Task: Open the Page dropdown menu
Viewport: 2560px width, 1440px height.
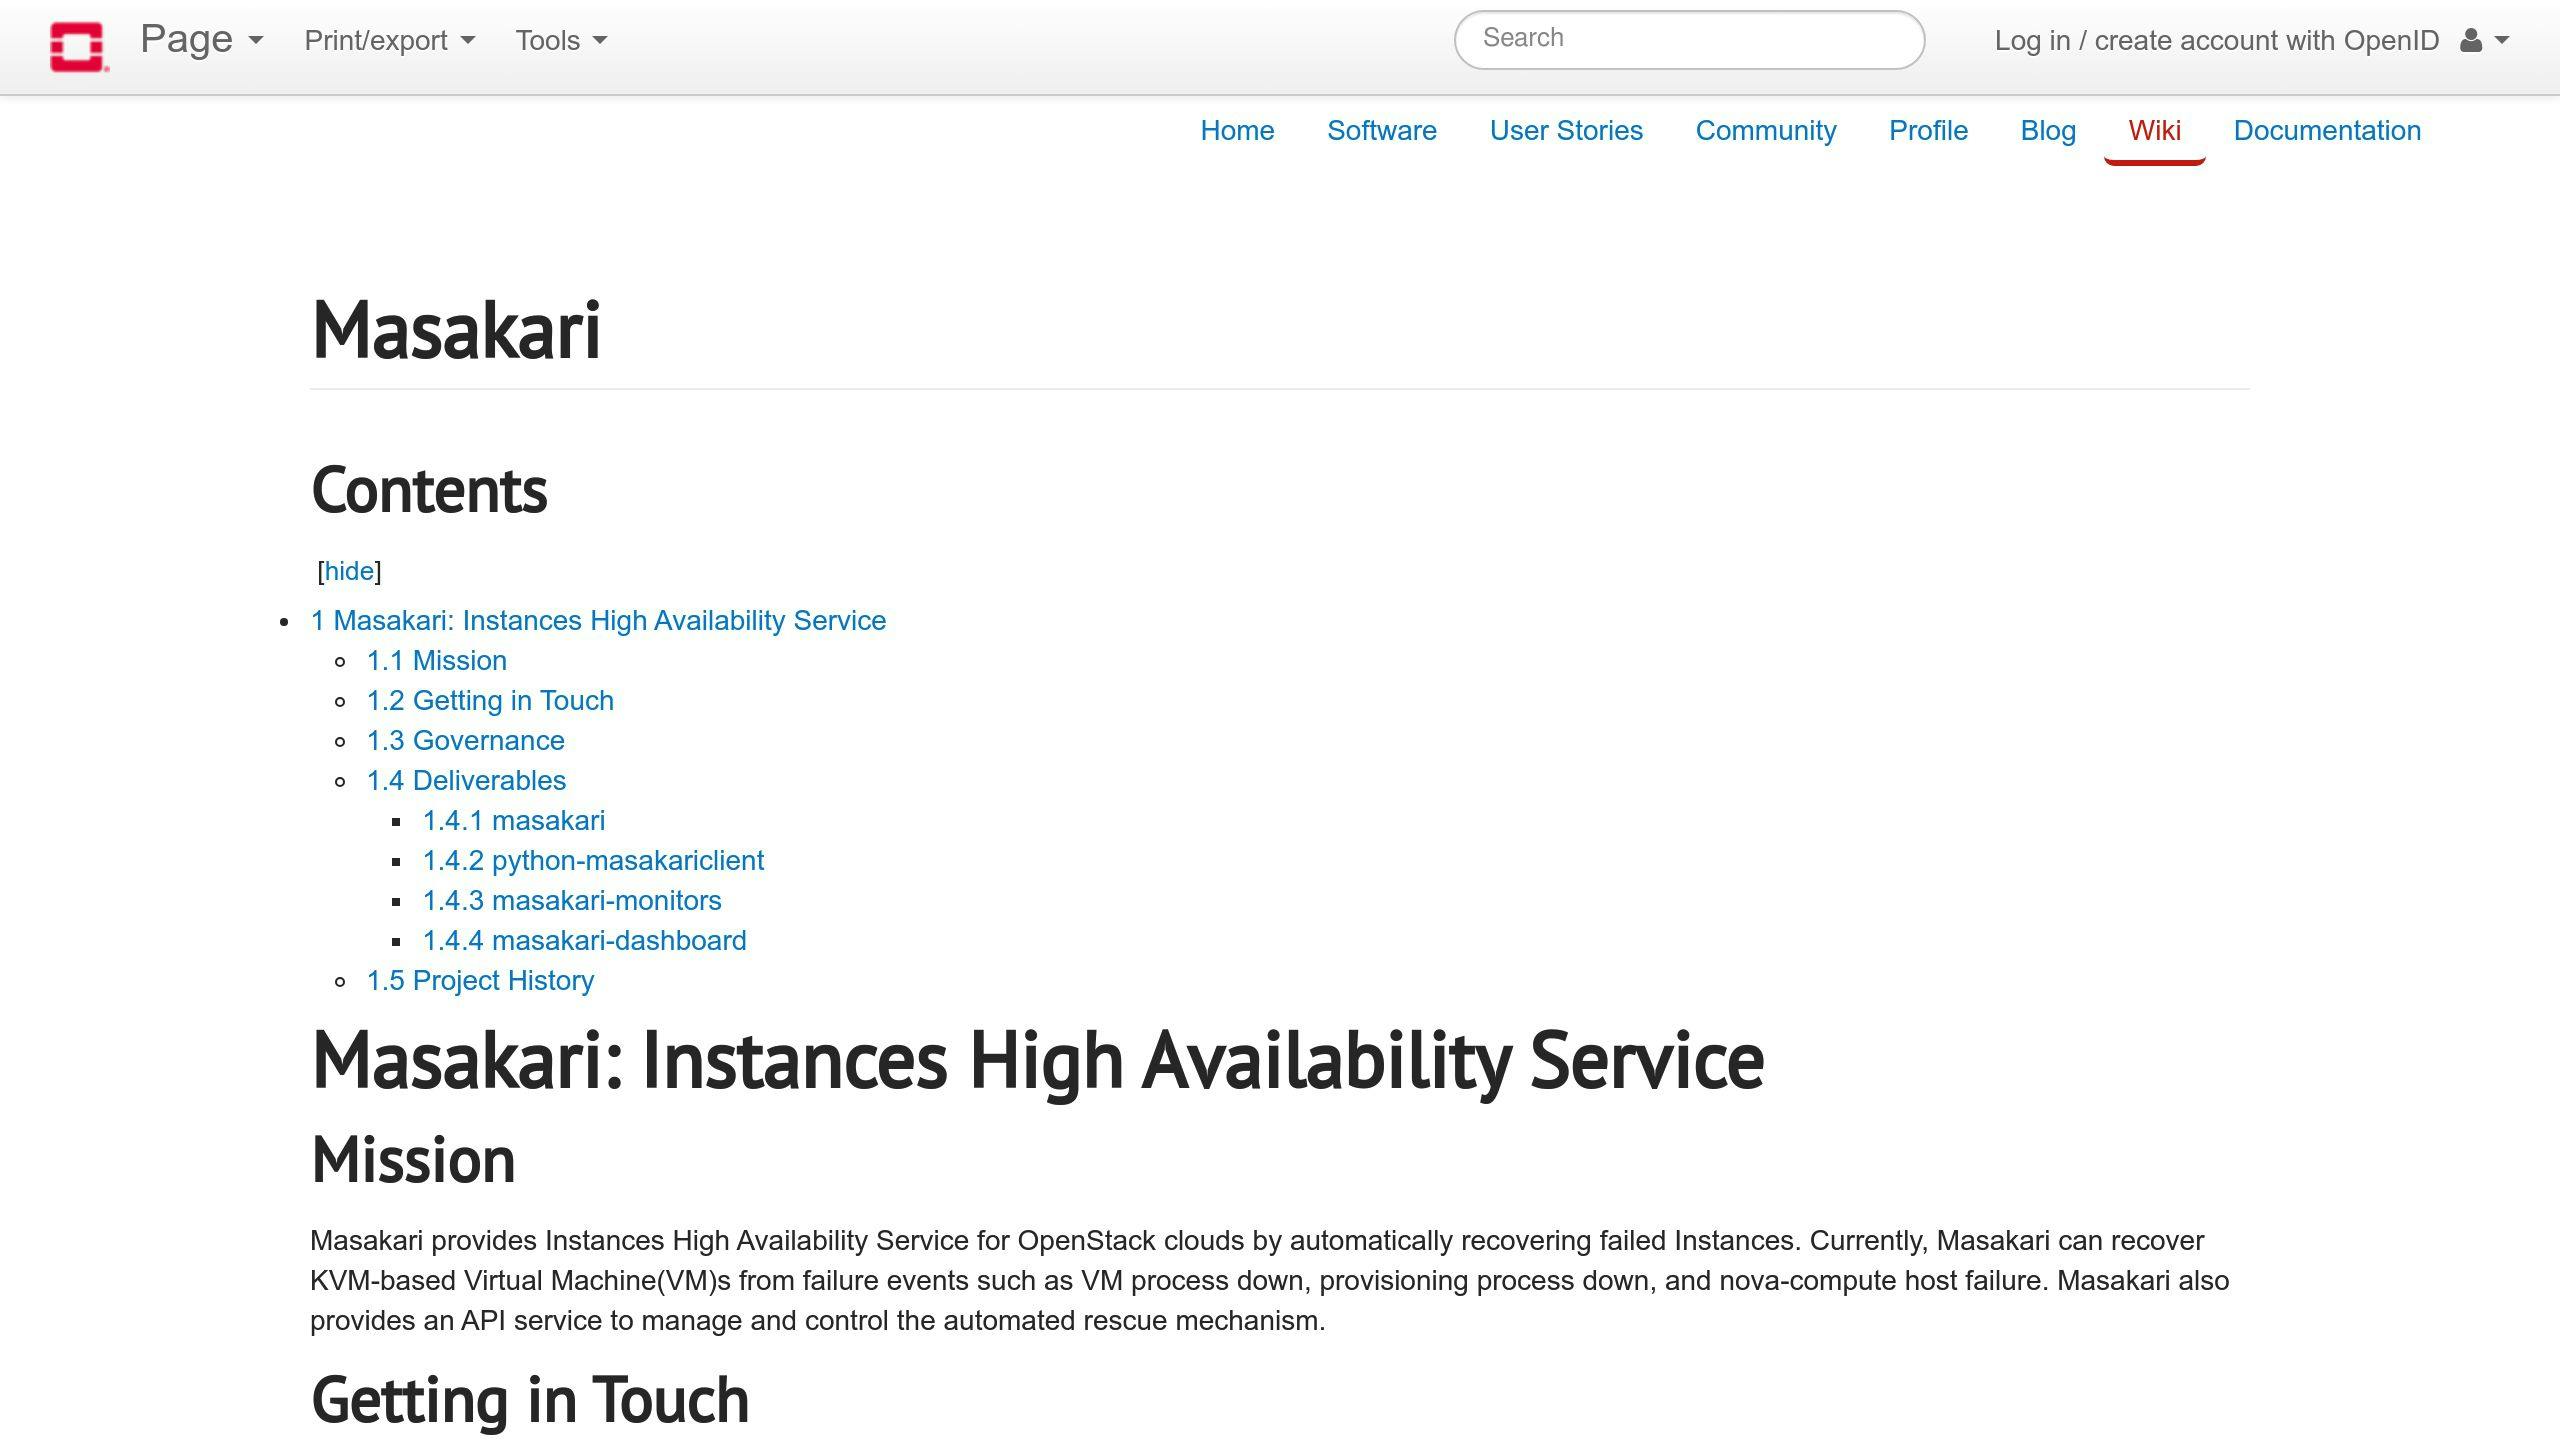Action: [201, 40]
